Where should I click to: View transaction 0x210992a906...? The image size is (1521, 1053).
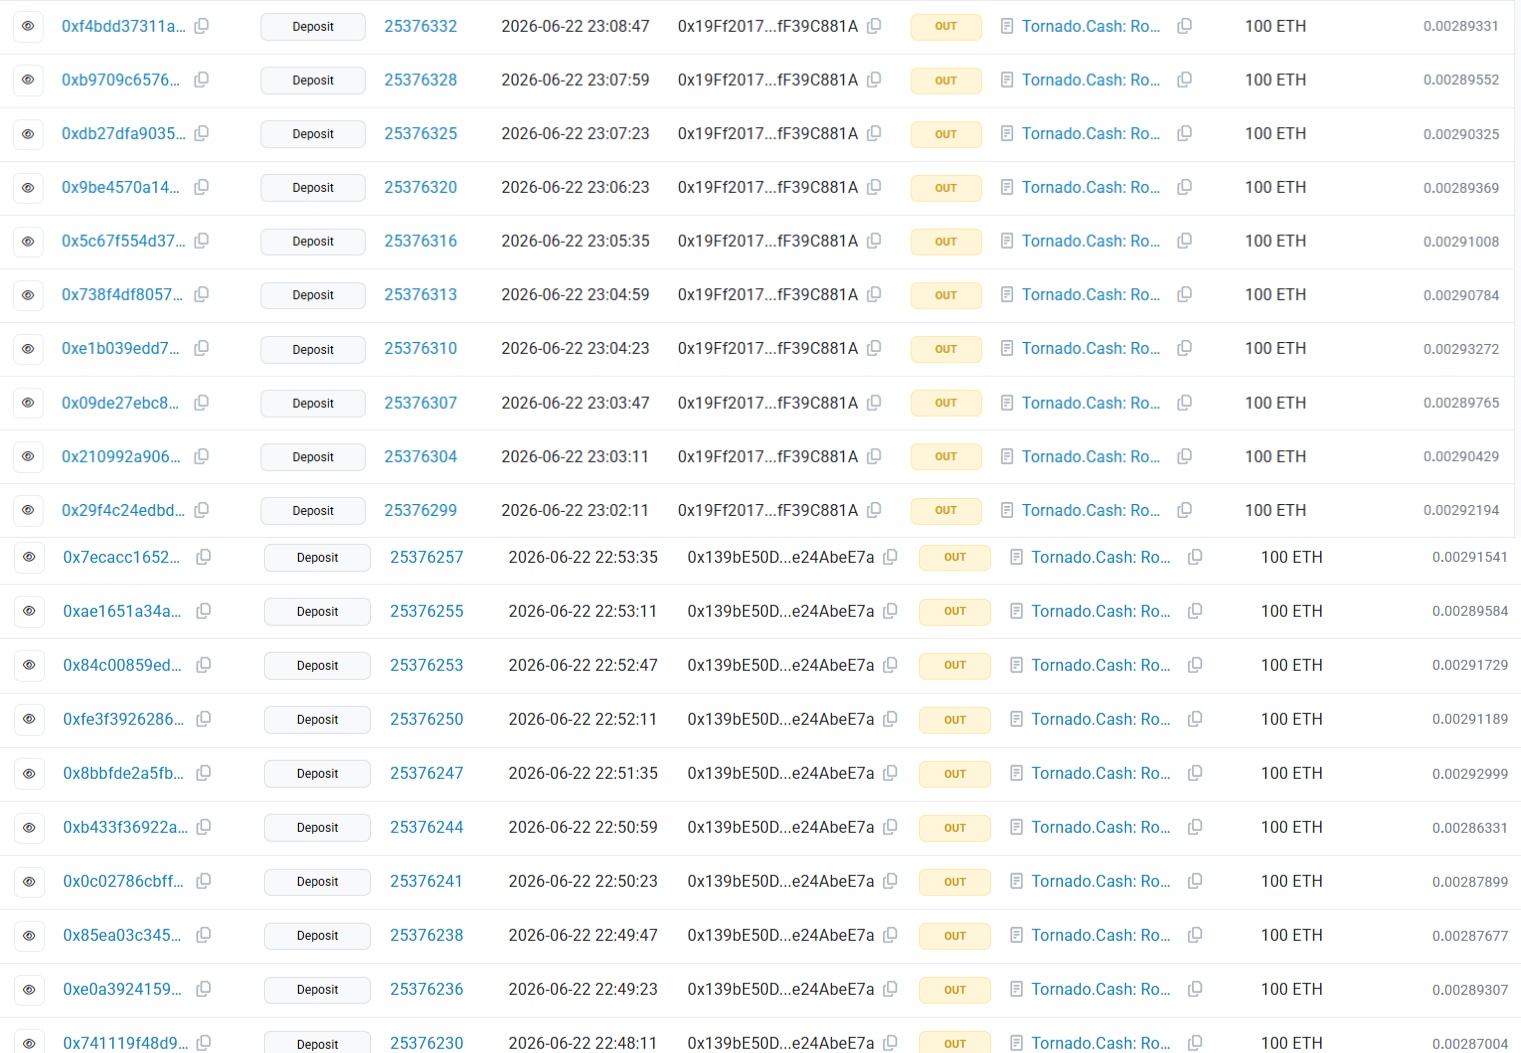(121, 457)
